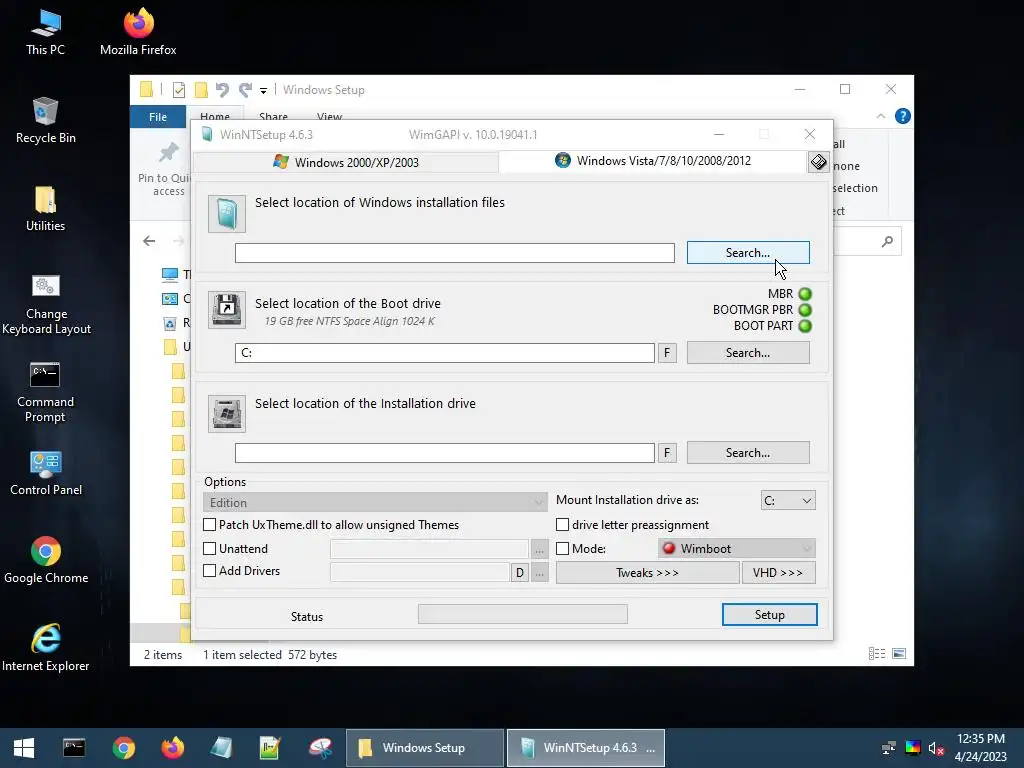Click the muted volume tray icon
1024x768 pixels.
point(936,748)
